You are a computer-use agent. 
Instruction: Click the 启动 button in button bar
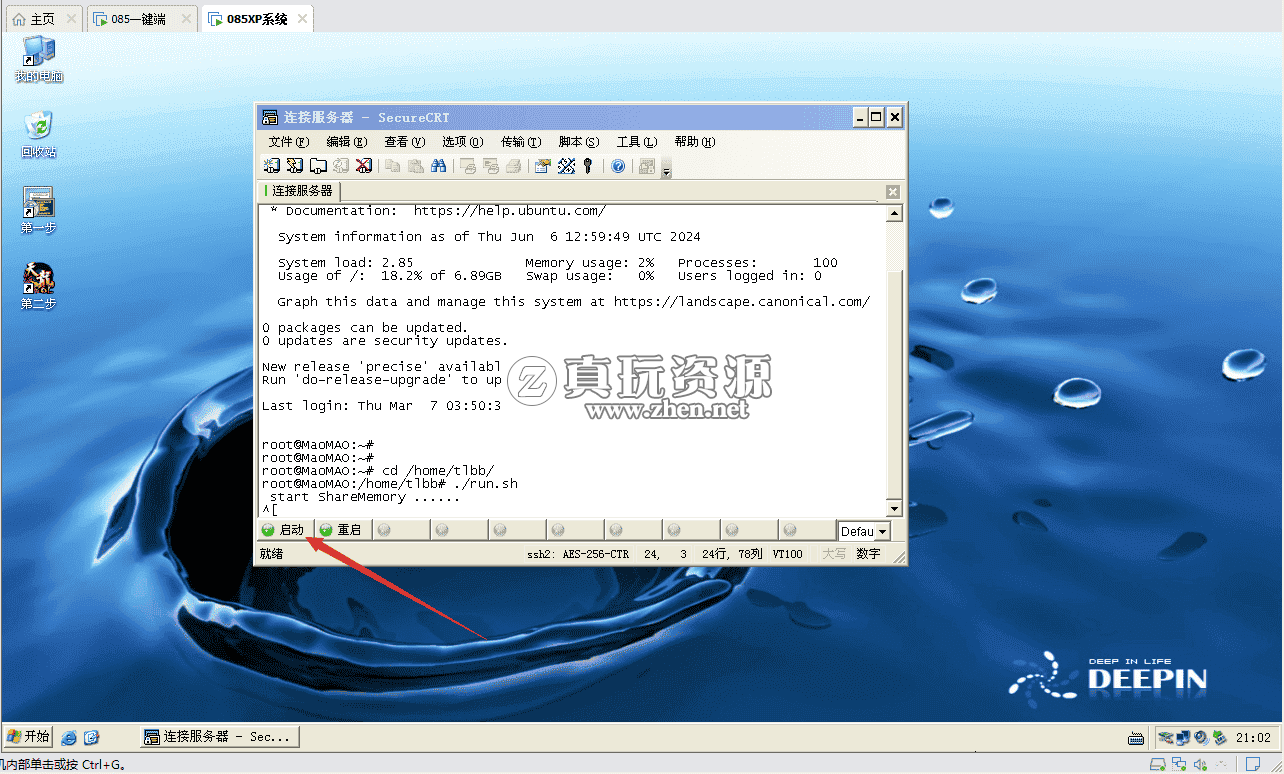pos(285,530)
